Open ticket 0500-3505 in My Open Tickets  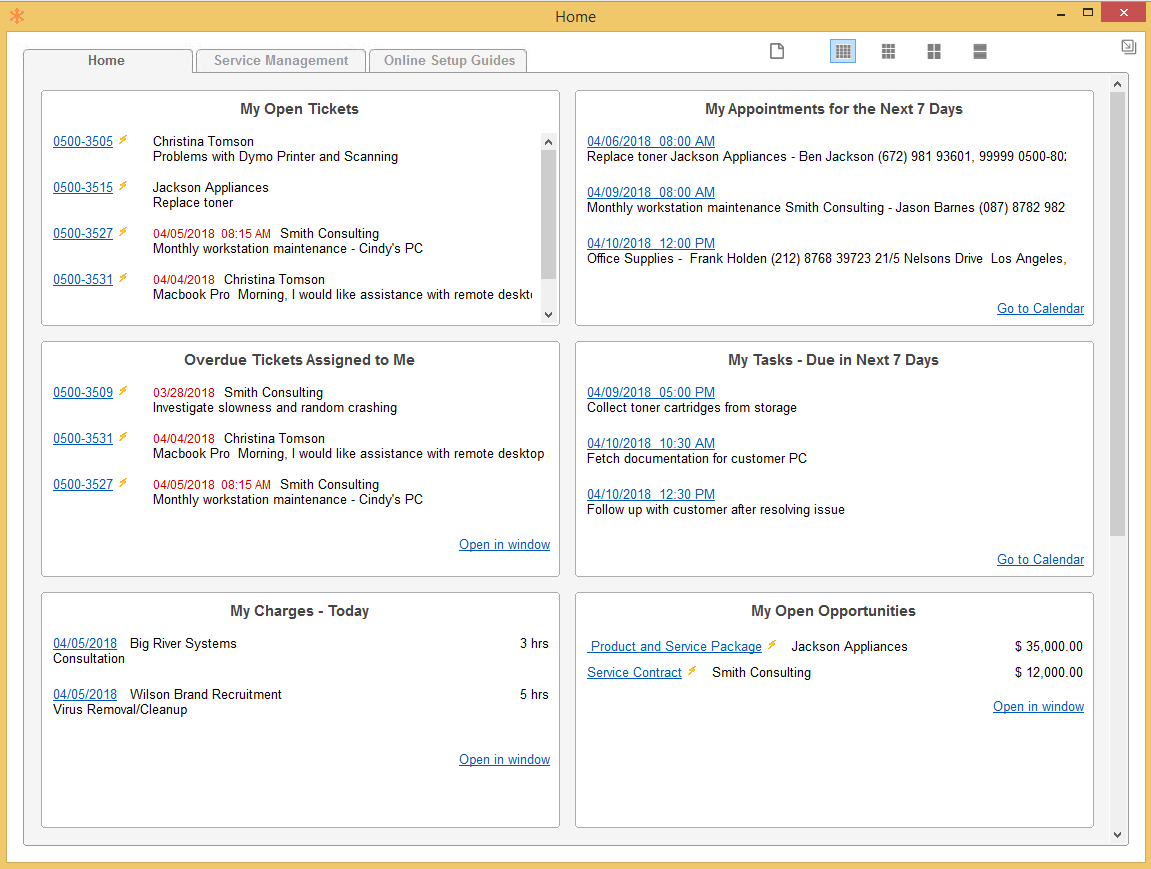point(83,142)
